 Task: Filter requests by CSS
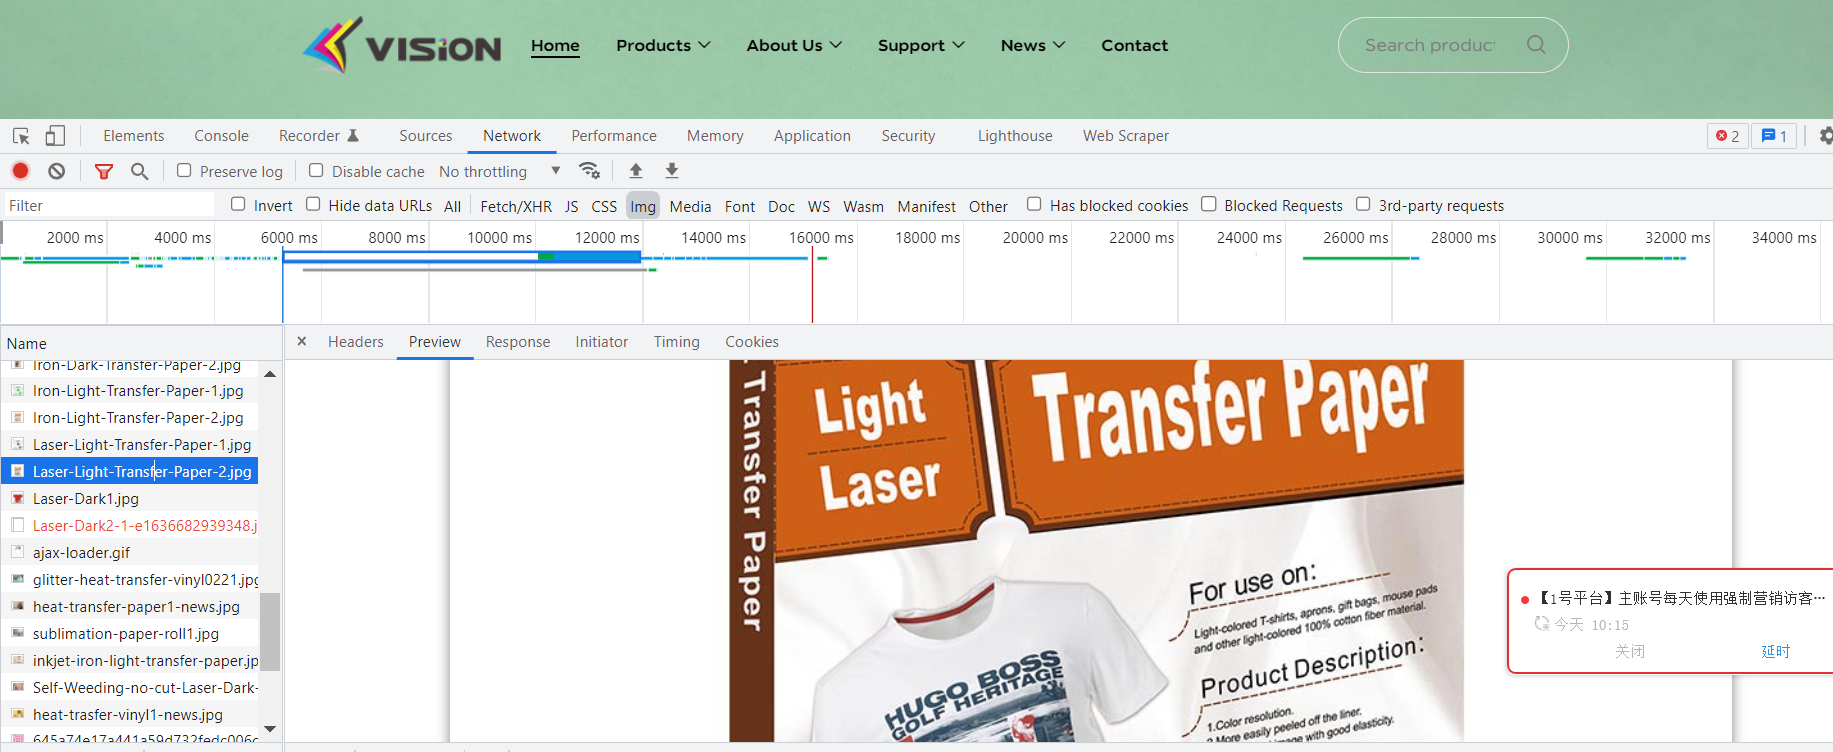pos(604,206)
